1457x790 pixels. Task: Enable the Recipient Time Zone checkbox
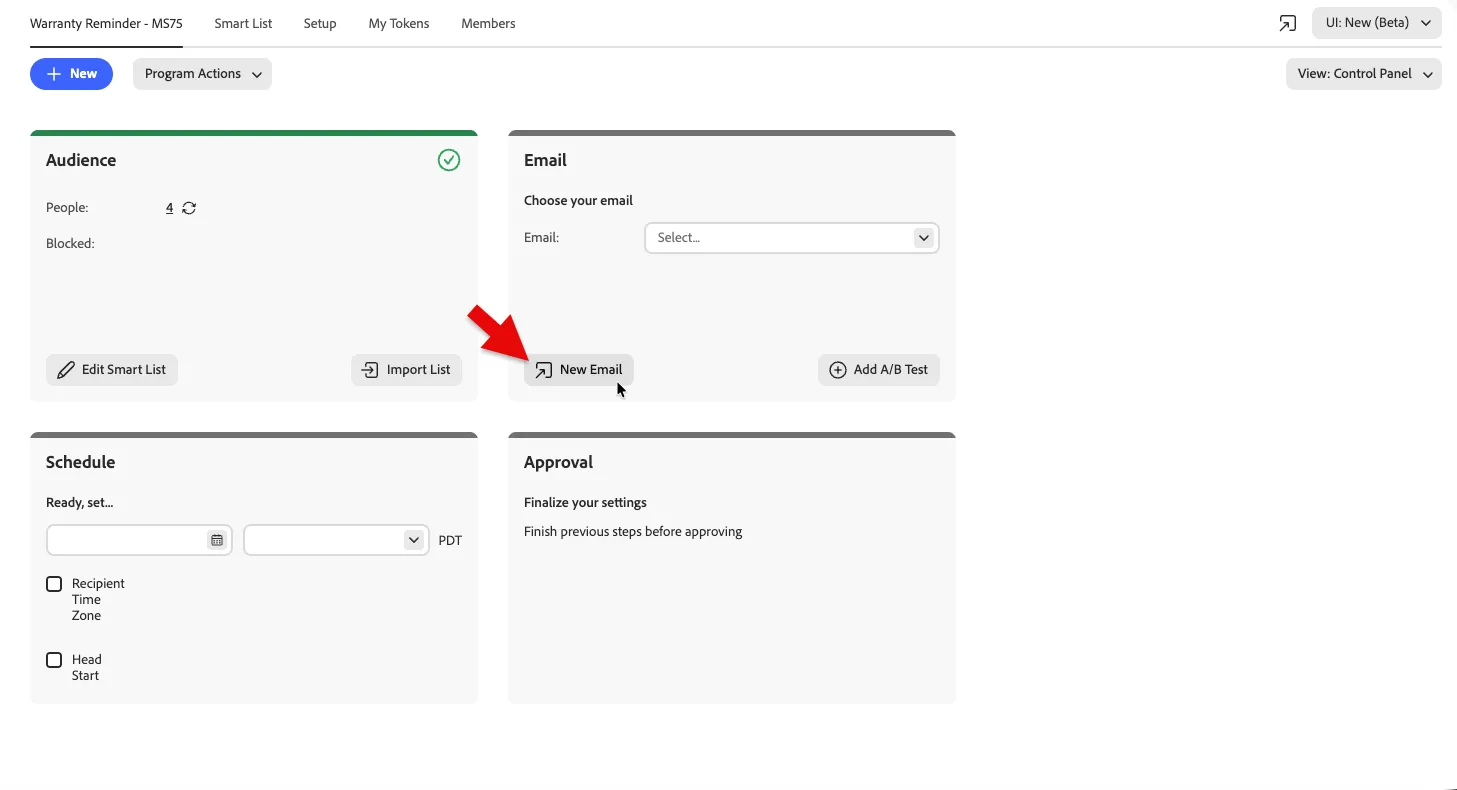tap(54, 584)
